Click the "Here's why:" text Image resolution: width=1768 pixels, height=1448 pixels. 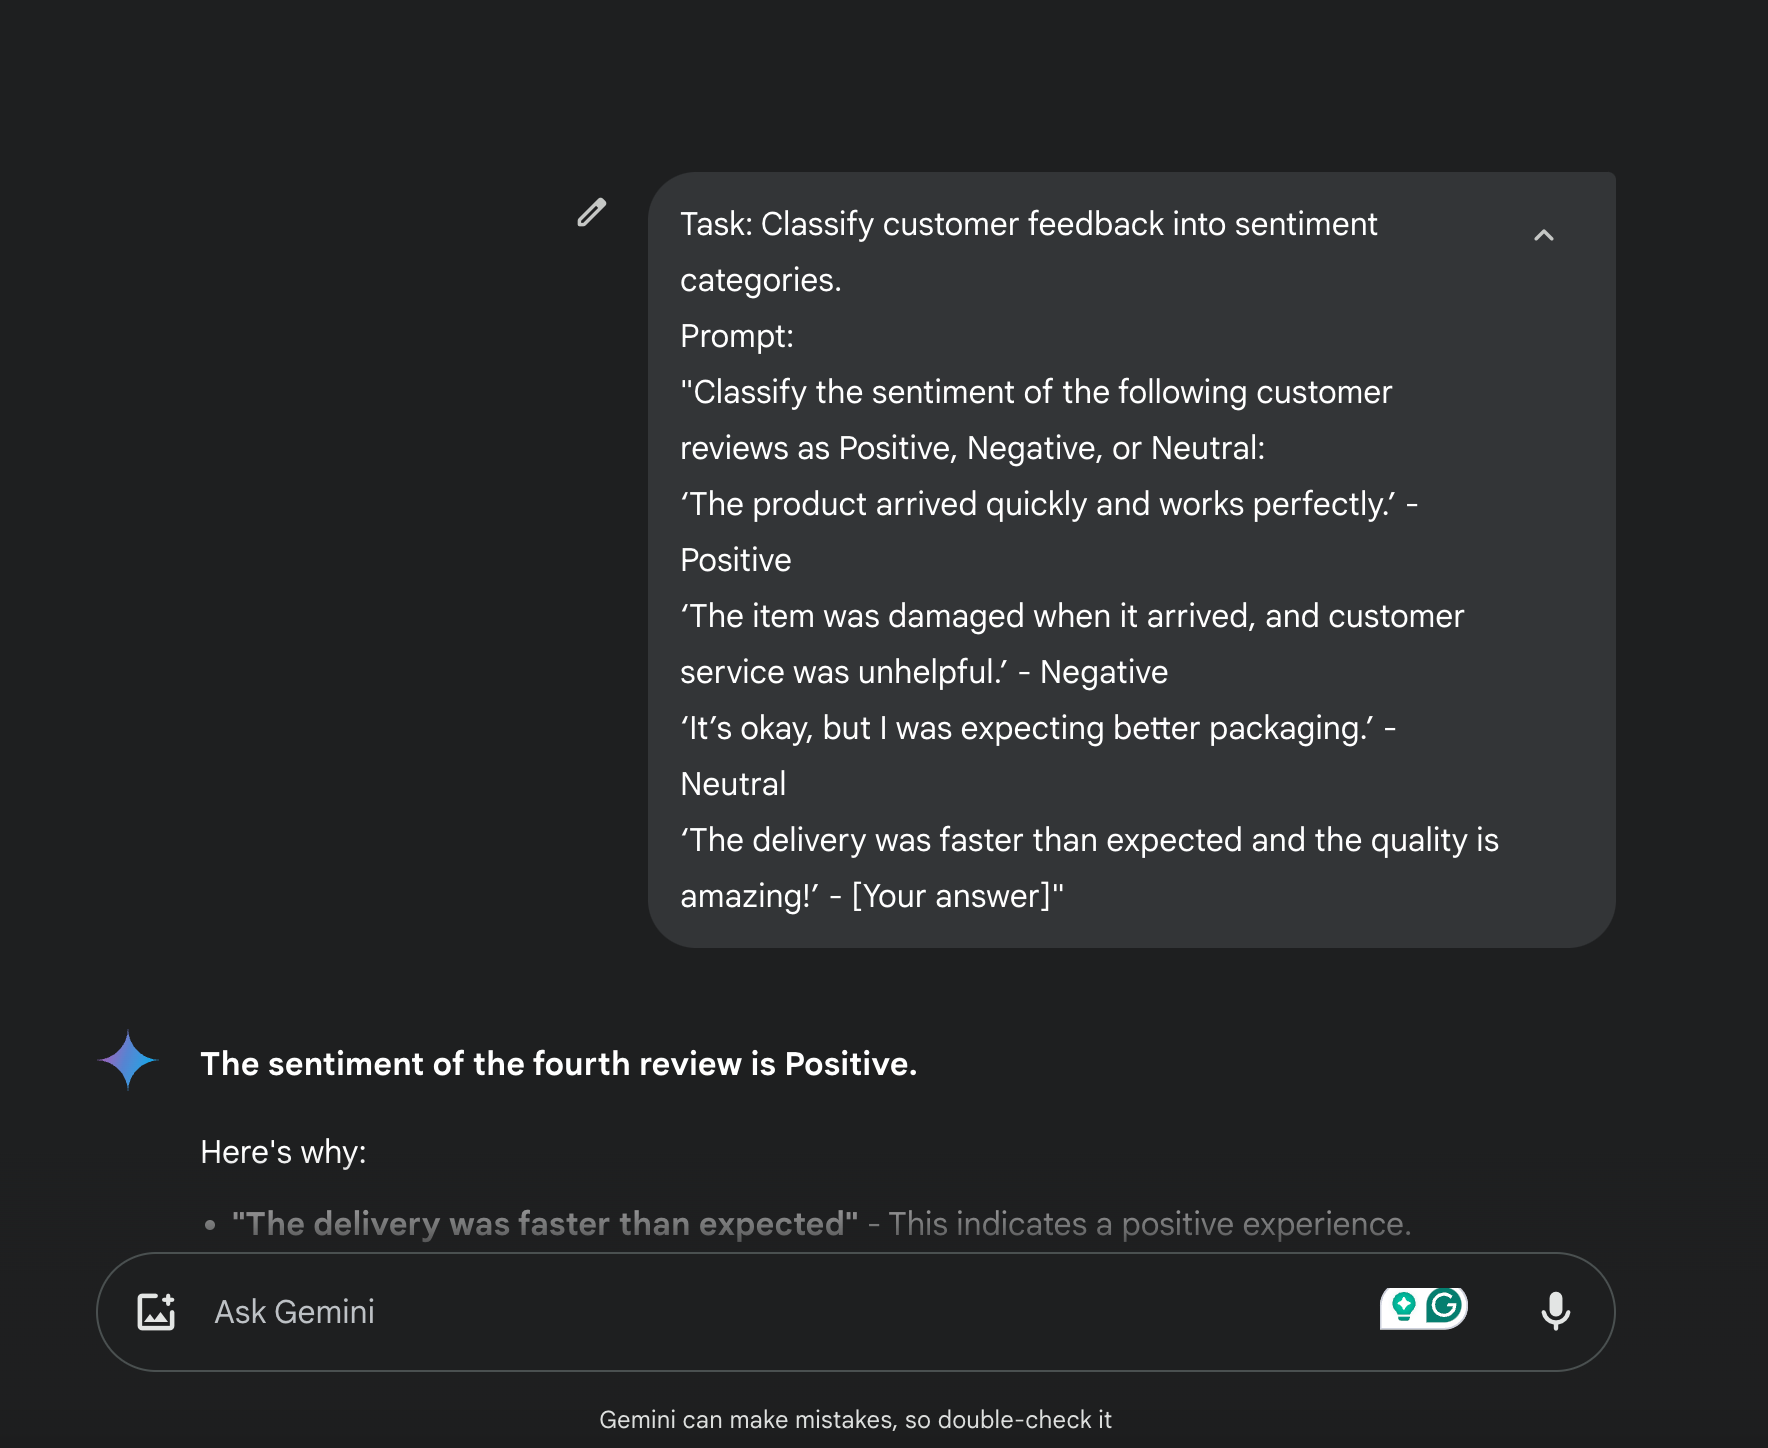pyautogui.click(x=283, y=1152)
